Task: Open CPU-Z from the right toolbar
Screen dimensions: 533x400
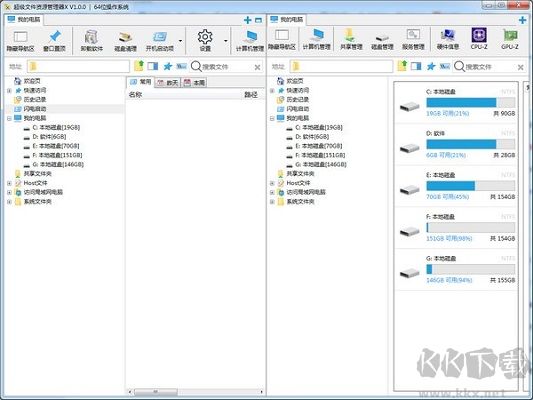Action: pyautogui.click(x=479, y=39)
